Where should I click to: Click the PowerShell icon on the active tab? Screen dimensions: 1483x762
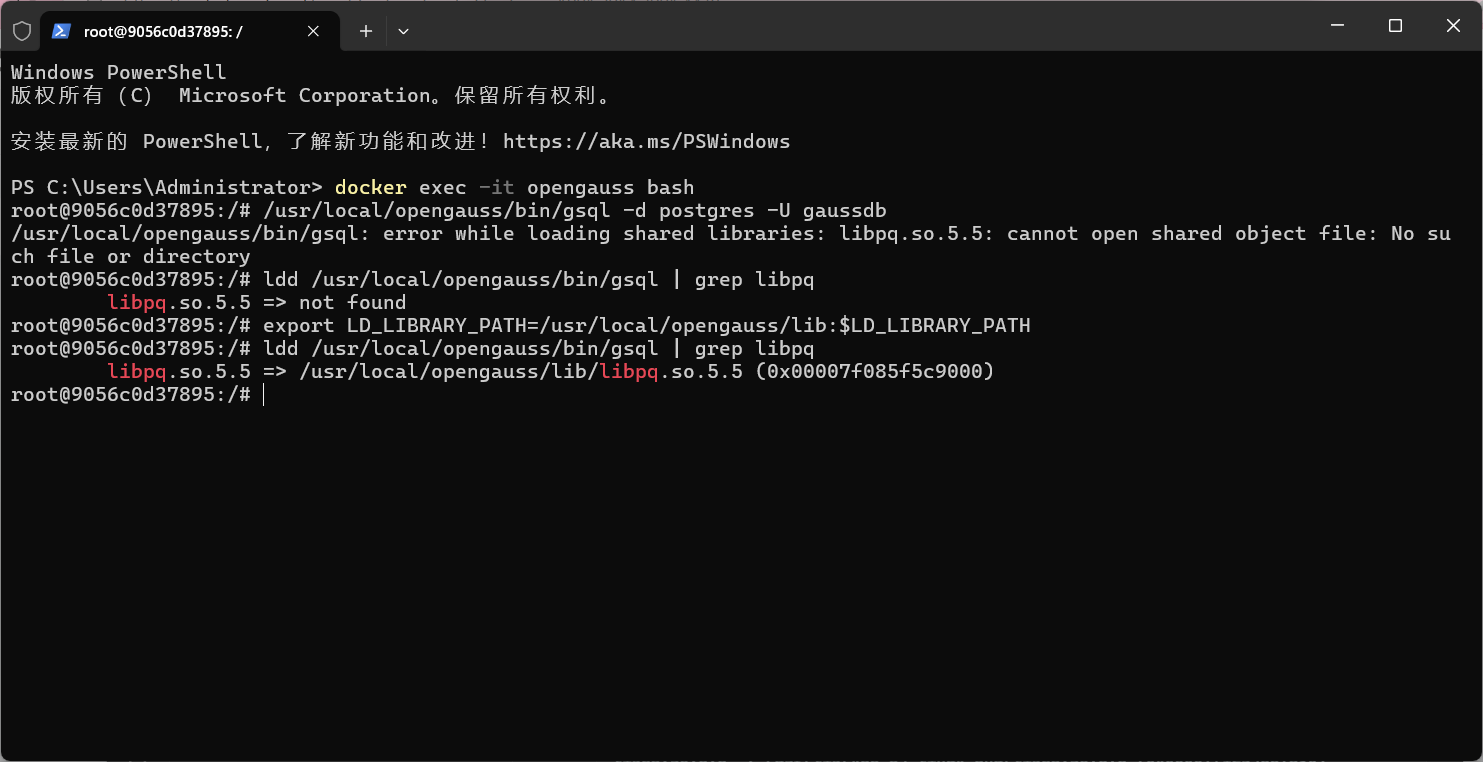[60, 31]
